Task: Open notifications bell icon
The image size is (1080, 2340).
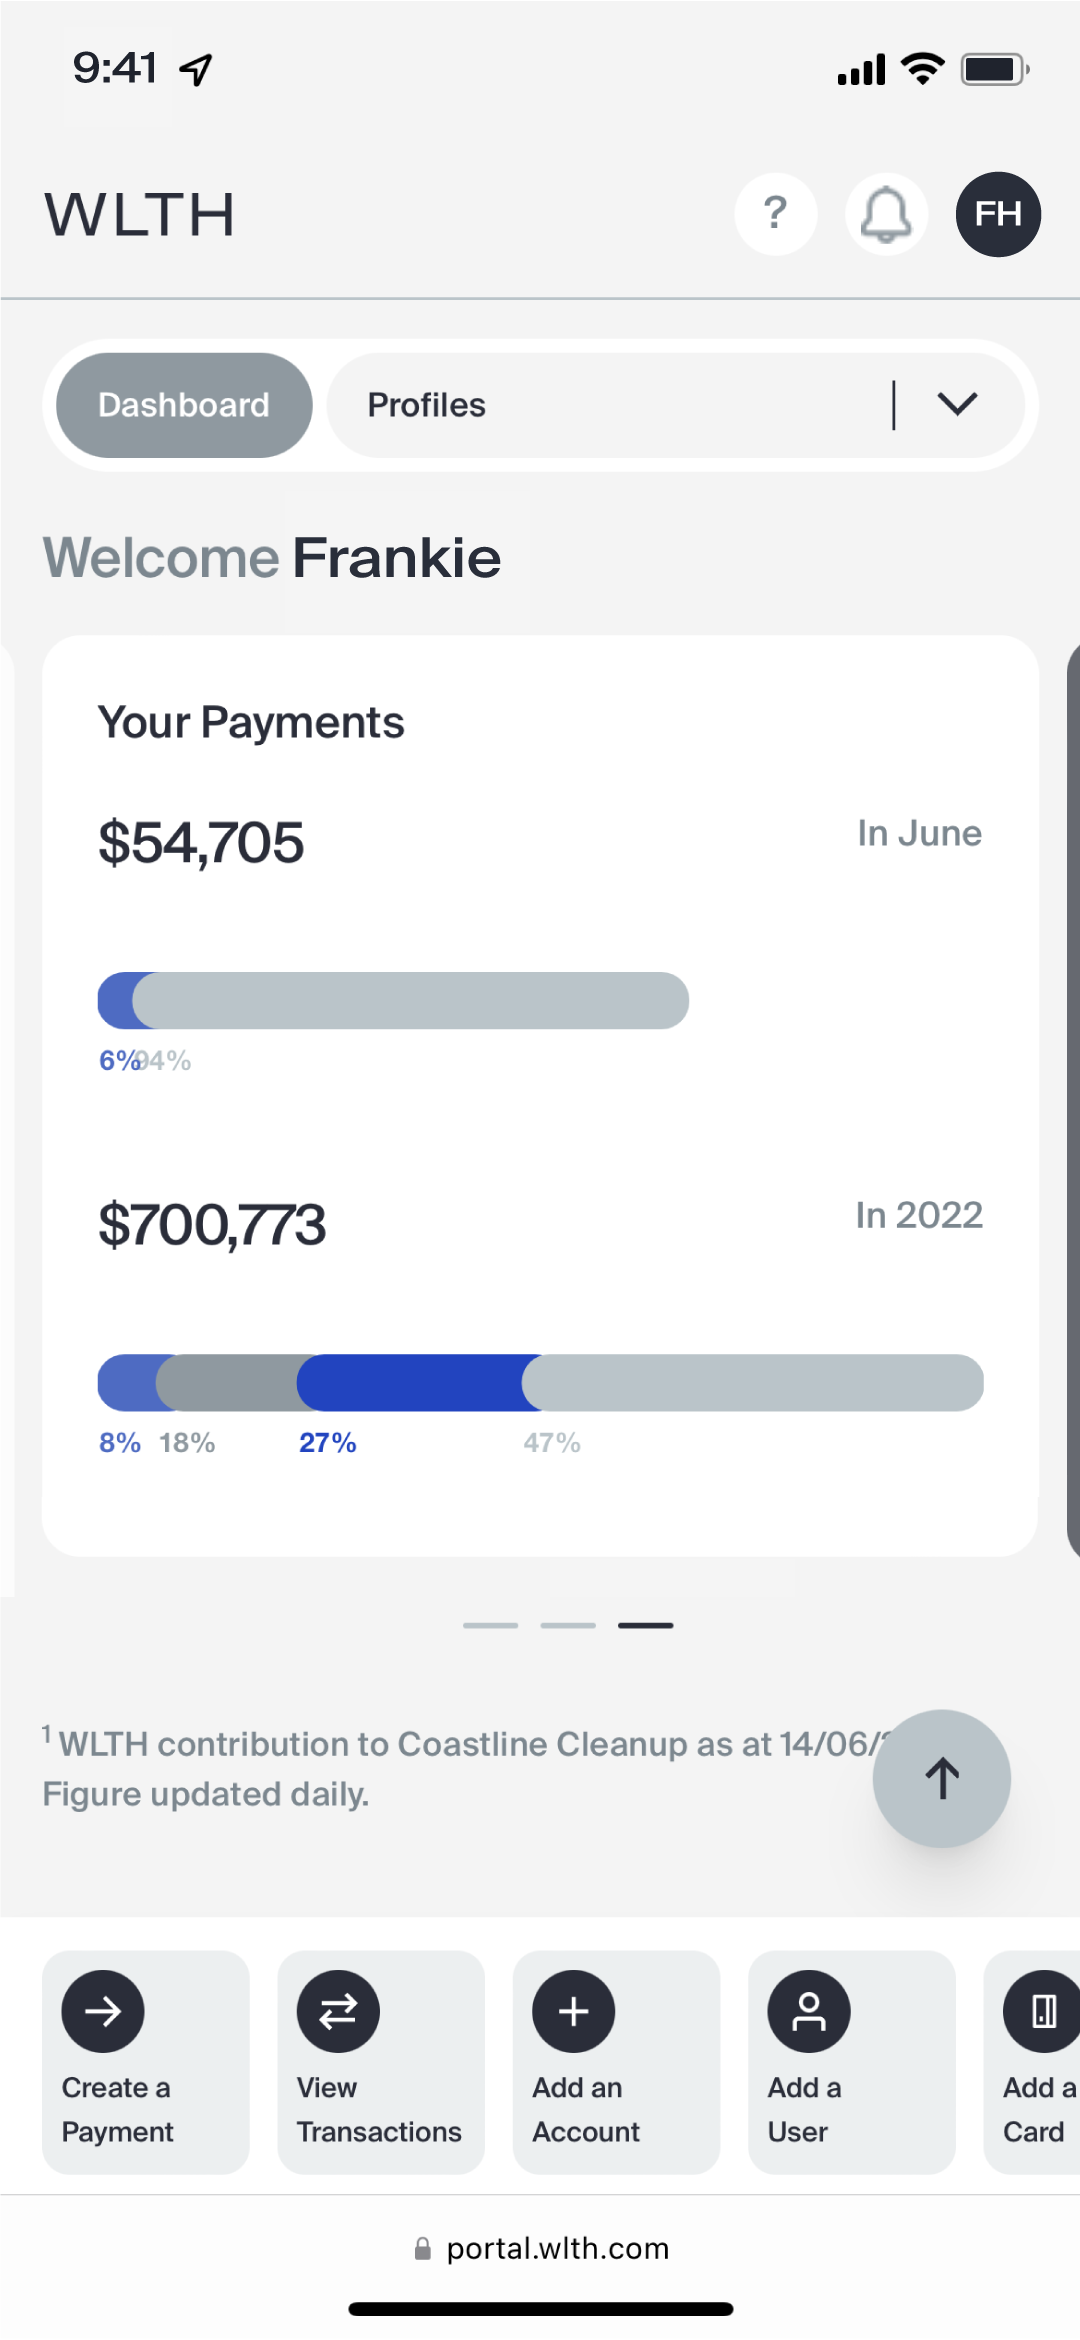Action: (887, 214)
